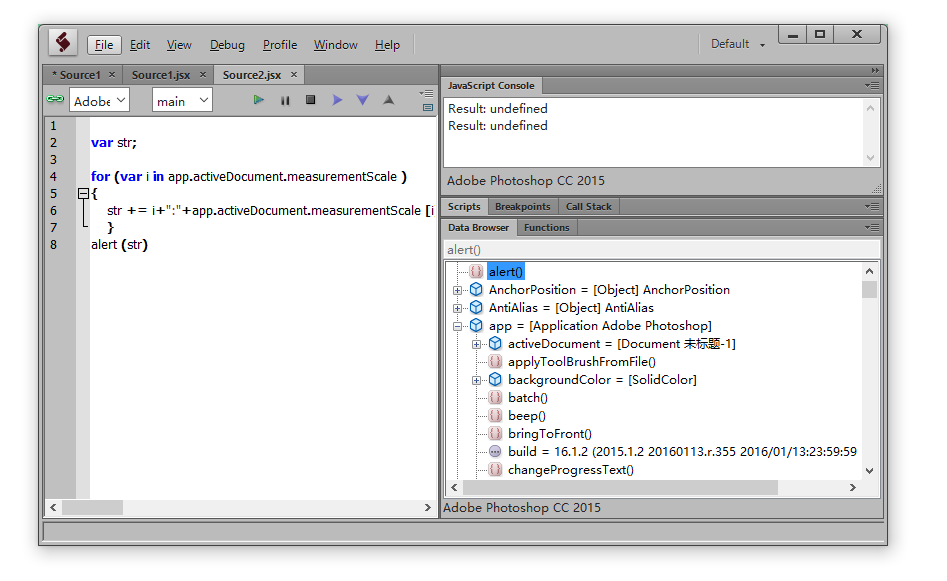Open the Help menu
The height and width of the screenshot is (581, 947).
pos(387,45)
